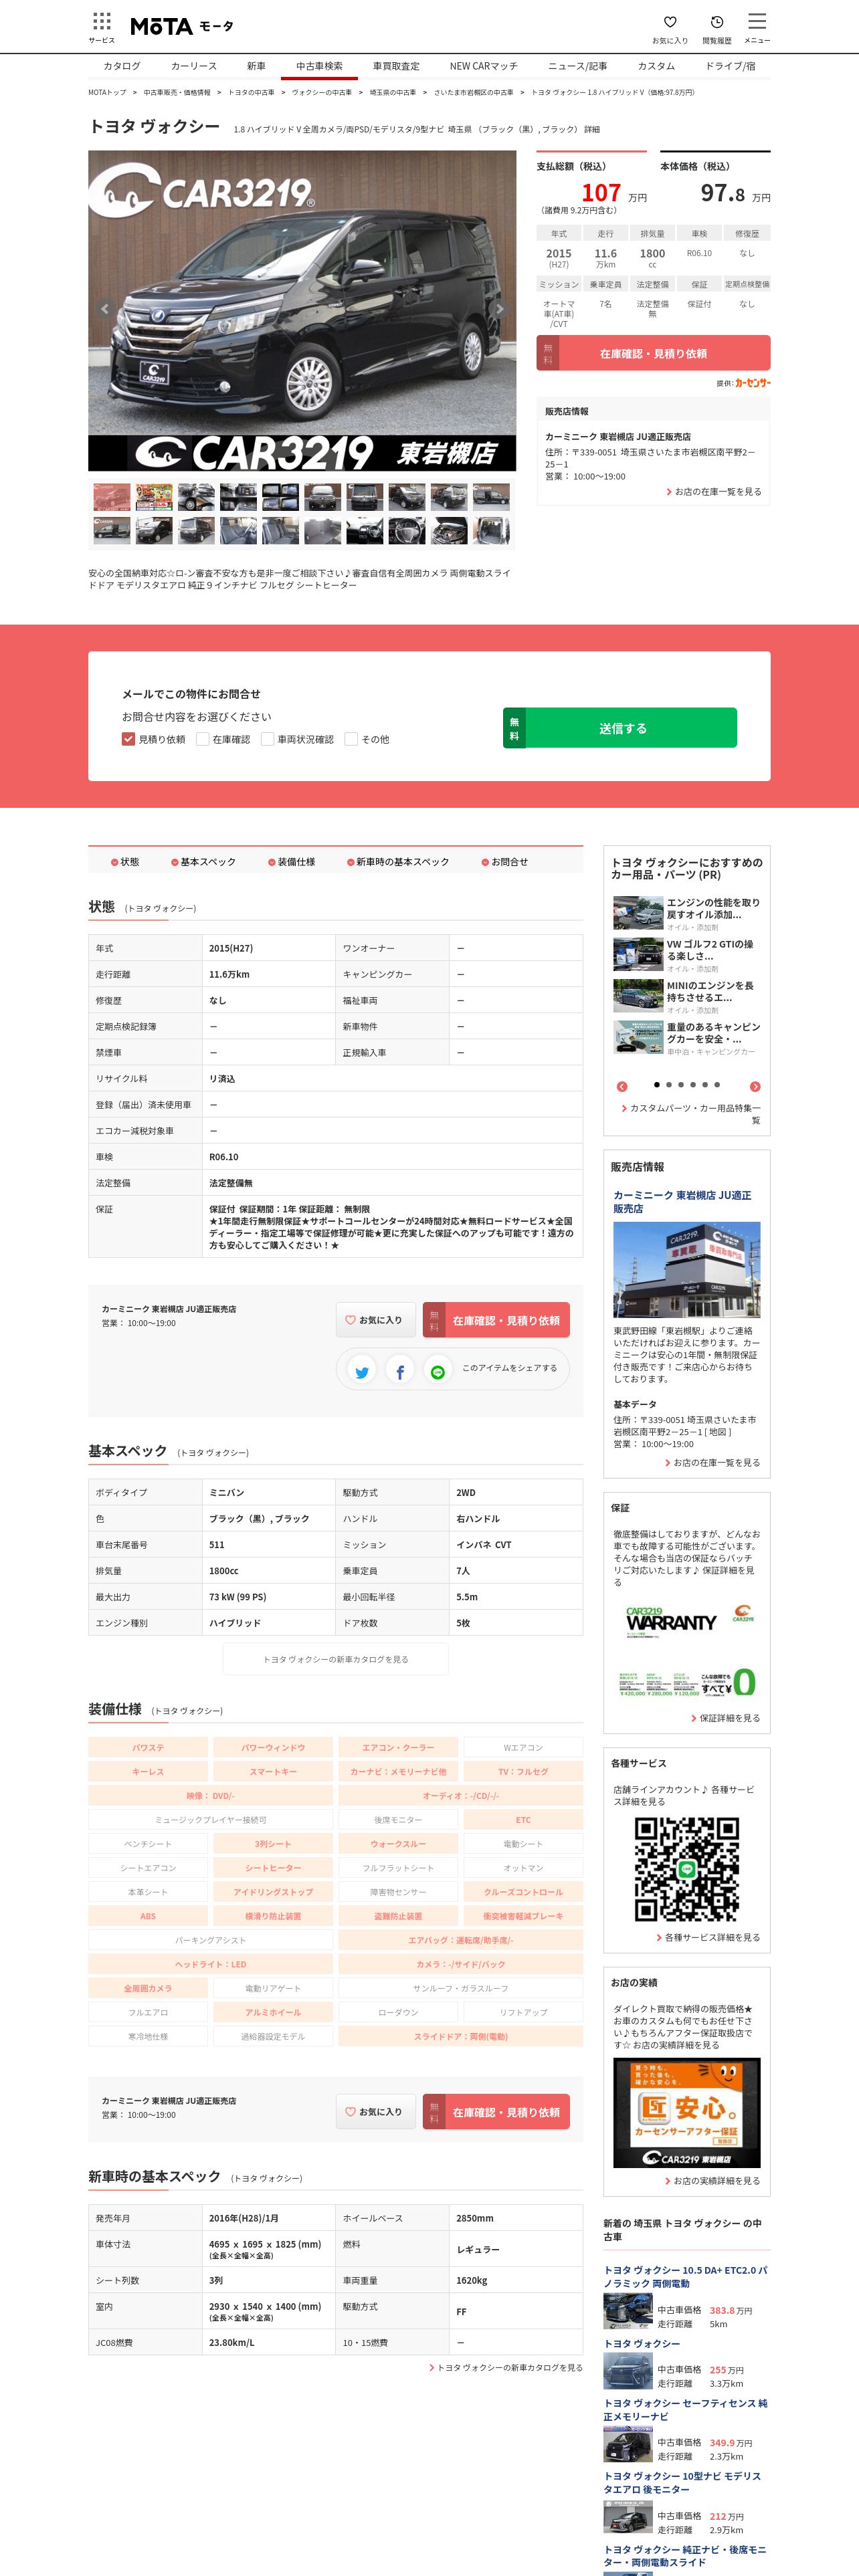Open the カタログ nav menu

[x=122, y=66]
